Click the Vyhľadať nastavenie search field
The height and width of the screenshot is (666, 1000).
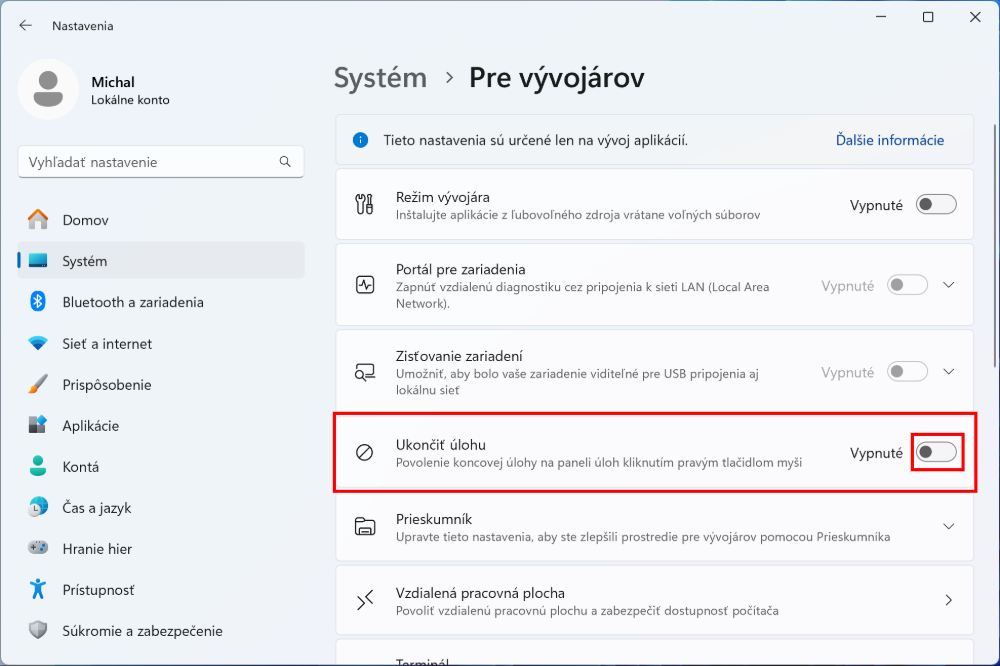coord(161,162)
